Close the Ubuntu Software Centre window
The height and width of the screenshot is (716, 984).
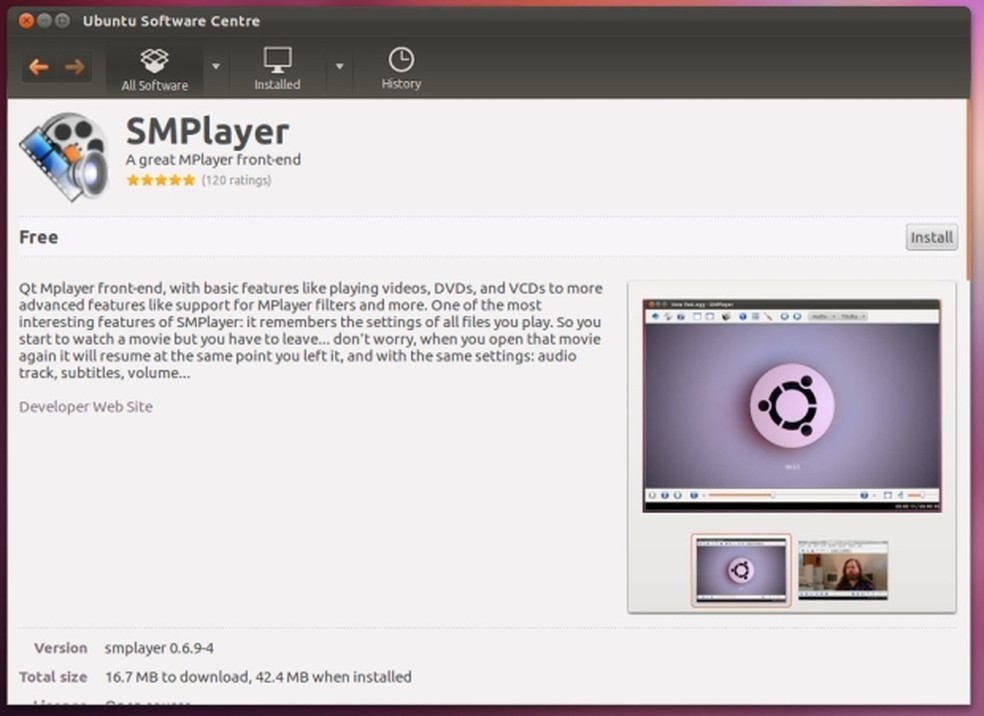point(26,21)
